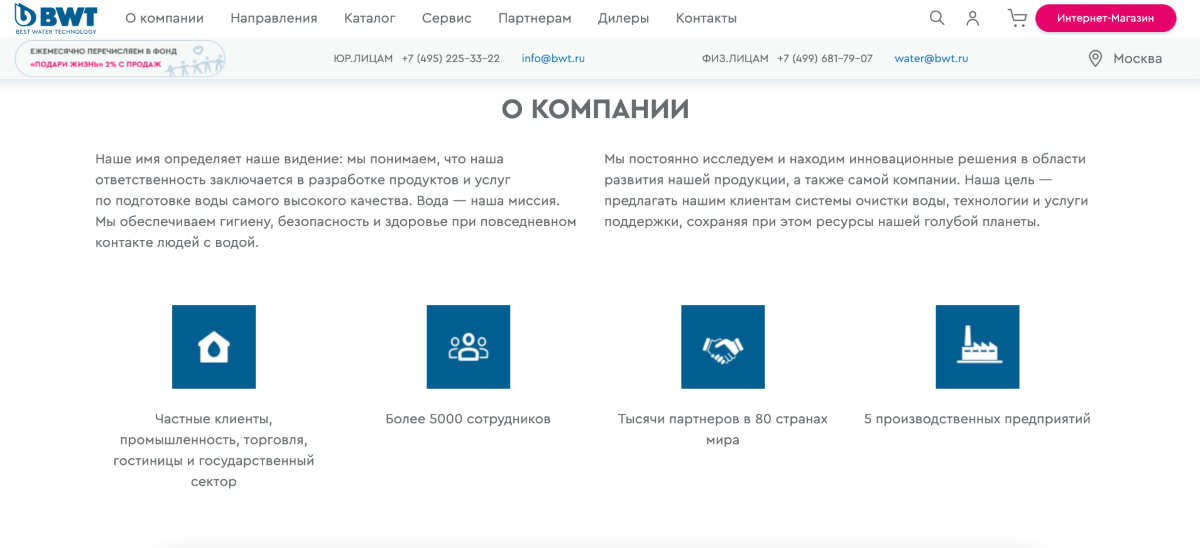Click the location pin icon

pyautogui.click(x=1095, y=59)
